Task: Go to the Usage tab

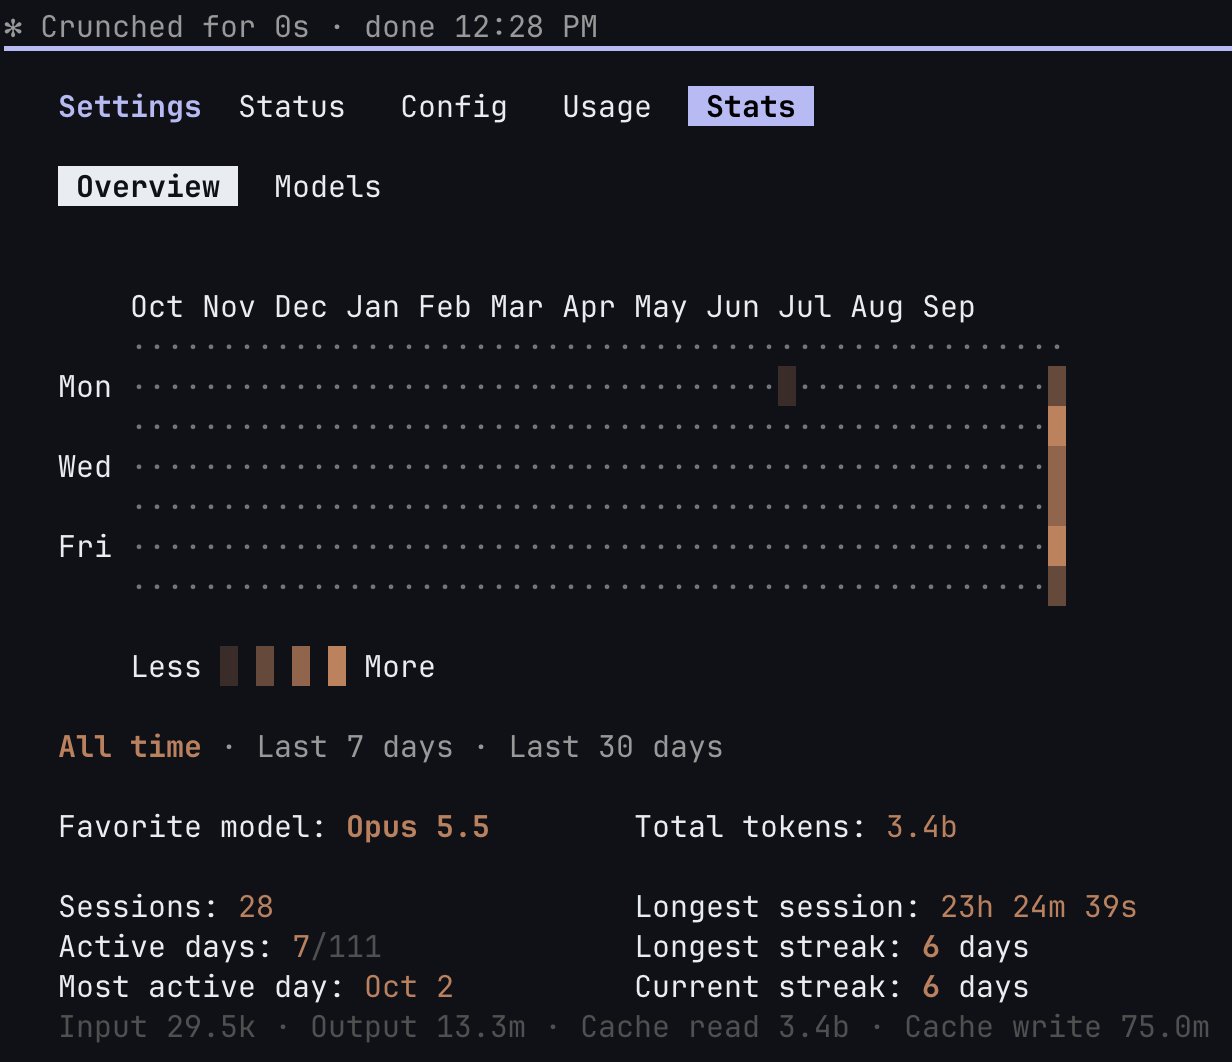Action: (x=607, y=107)
